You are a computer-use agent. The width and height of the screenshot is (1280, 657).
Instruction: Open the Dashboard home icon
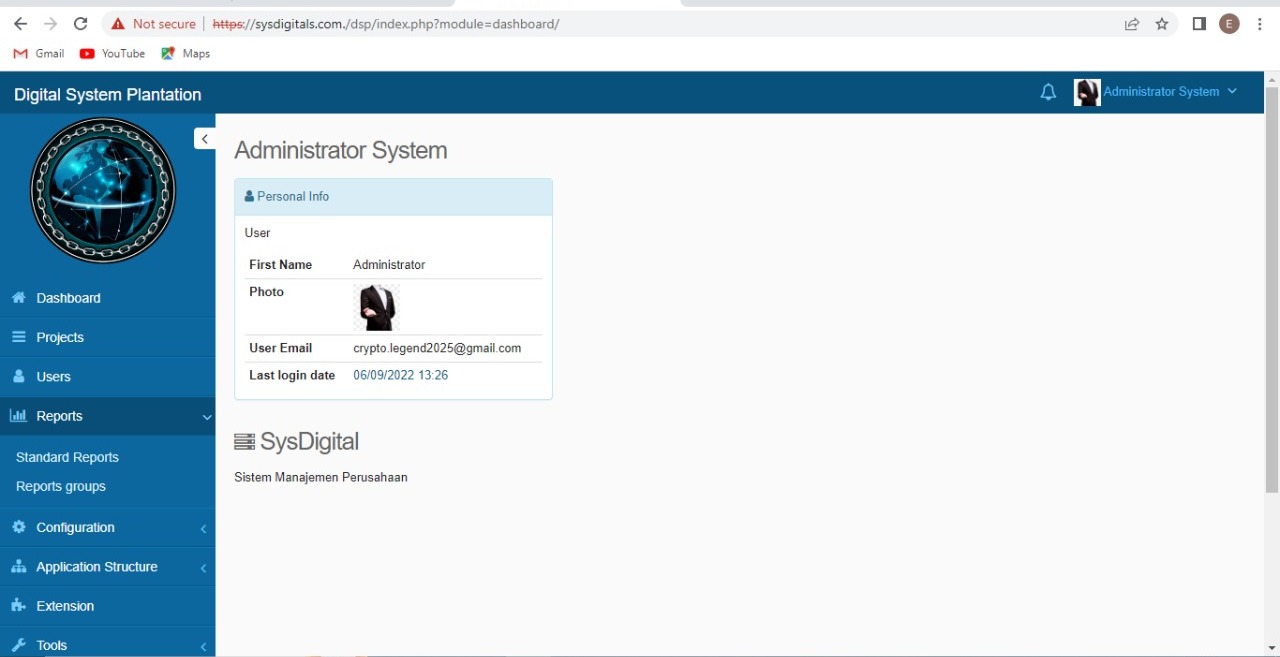[x=18, y=298]
